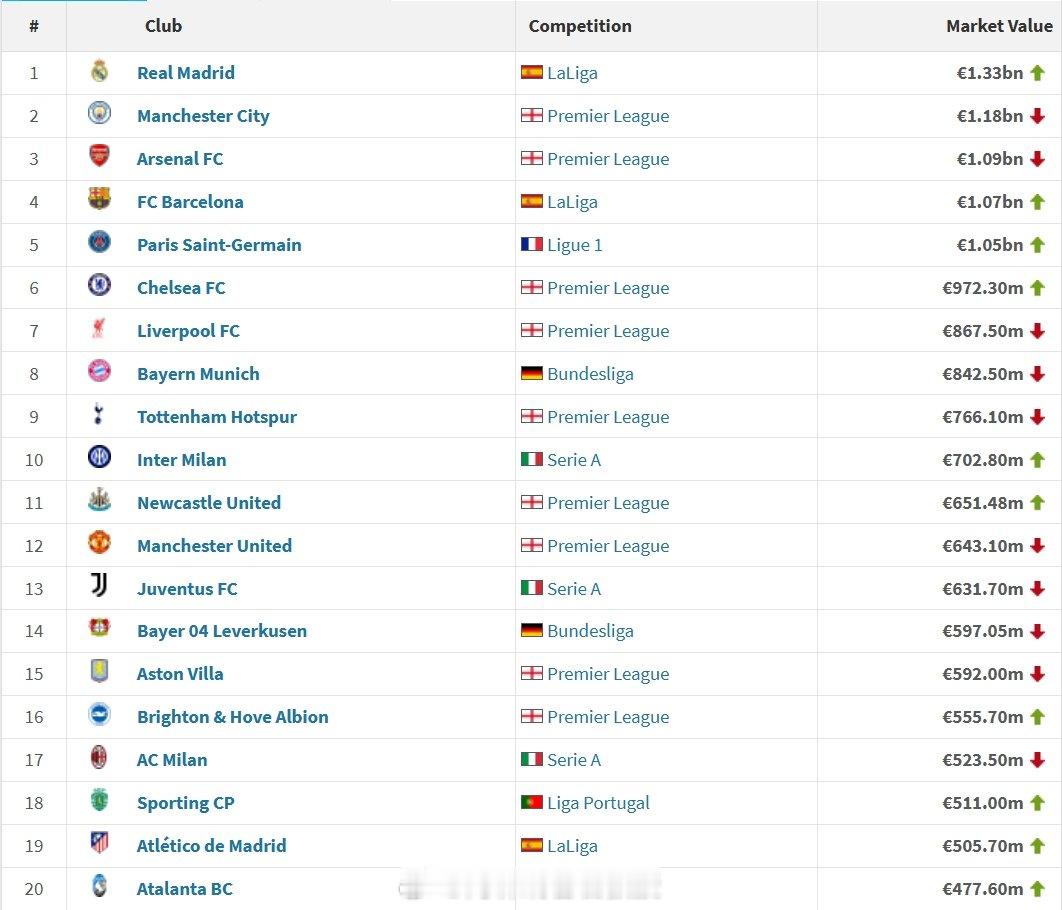Click the Arsenal FC crest icon
This screenshot has width=1062, height=910.
click(100, 156)
